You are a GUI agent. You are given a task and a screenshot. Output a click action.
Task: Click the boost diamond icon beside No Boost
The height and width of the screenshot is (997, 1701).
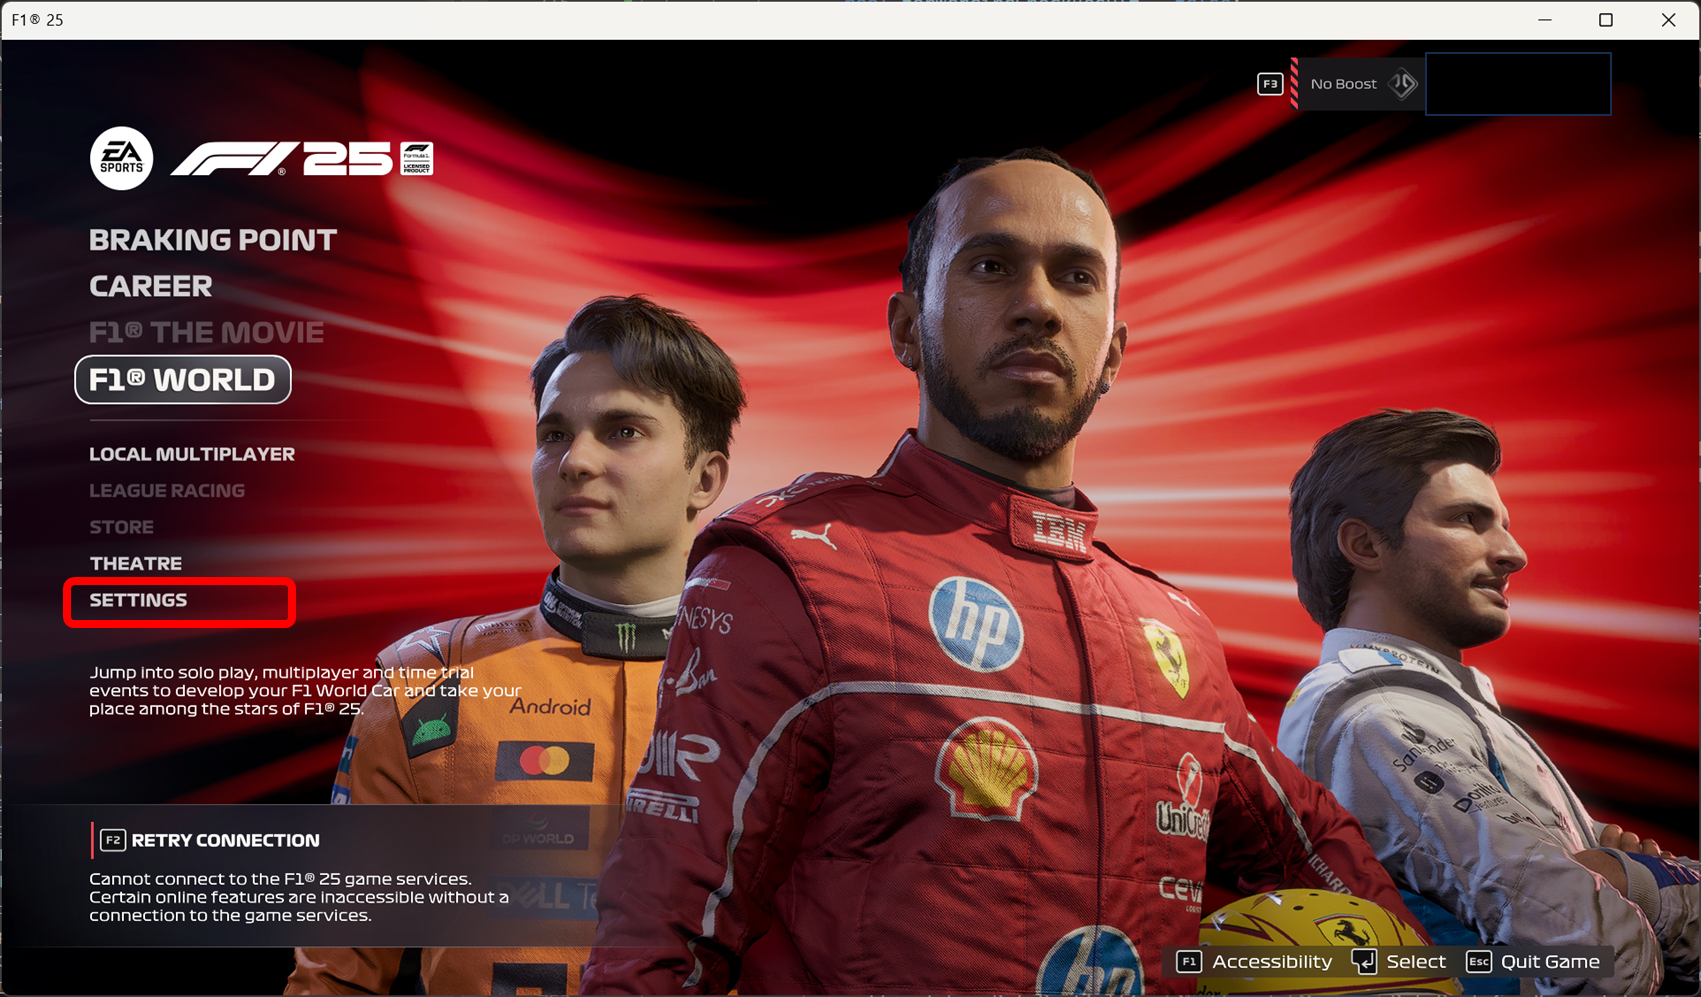coord(1403,84)
